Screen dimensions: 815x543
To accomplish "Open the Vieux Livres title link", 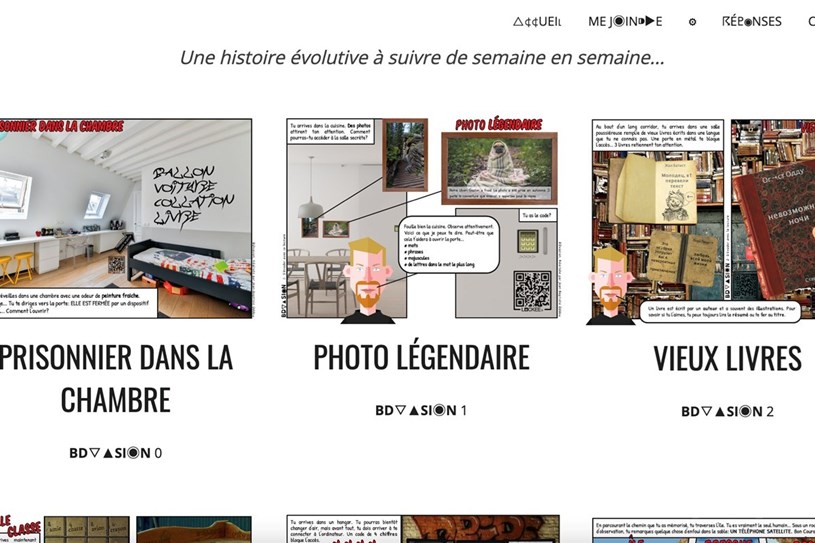I will tap(727, 358).
